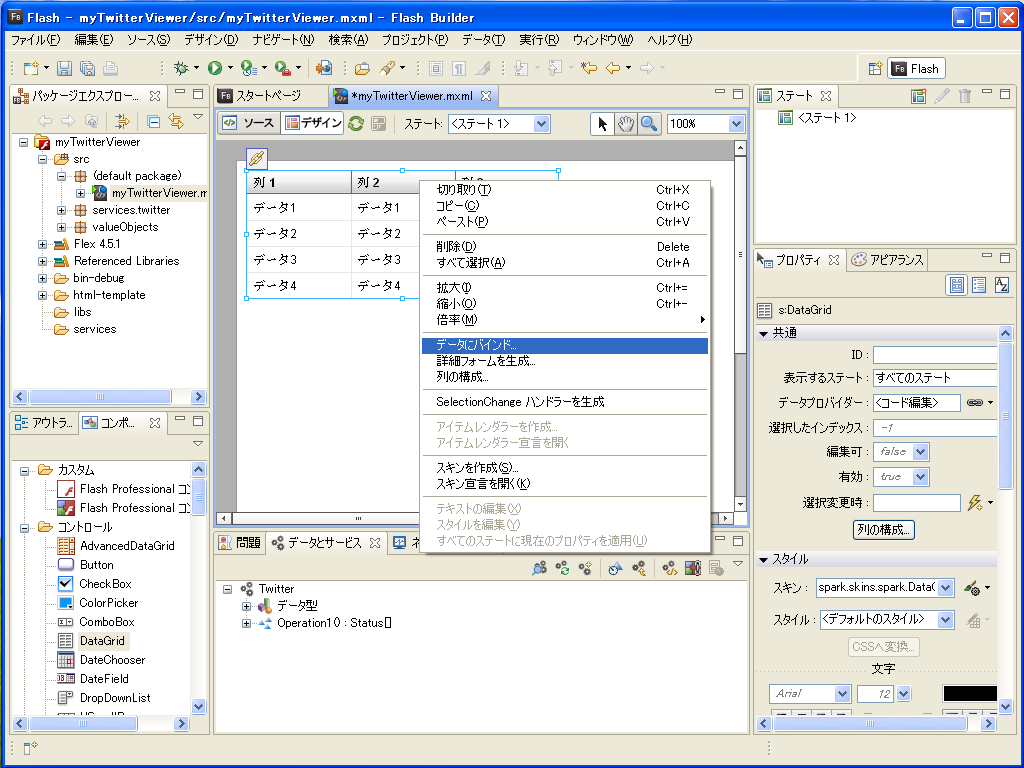Click the delete state trash icon
This screenshot has width=1024, height=768.
[x=965, y=96]
